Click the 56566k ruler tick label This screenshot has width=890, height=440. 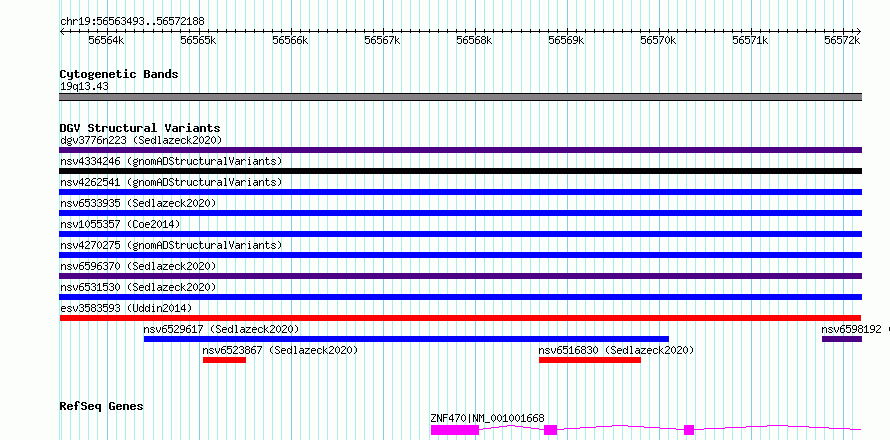click(x=291, y=40)
